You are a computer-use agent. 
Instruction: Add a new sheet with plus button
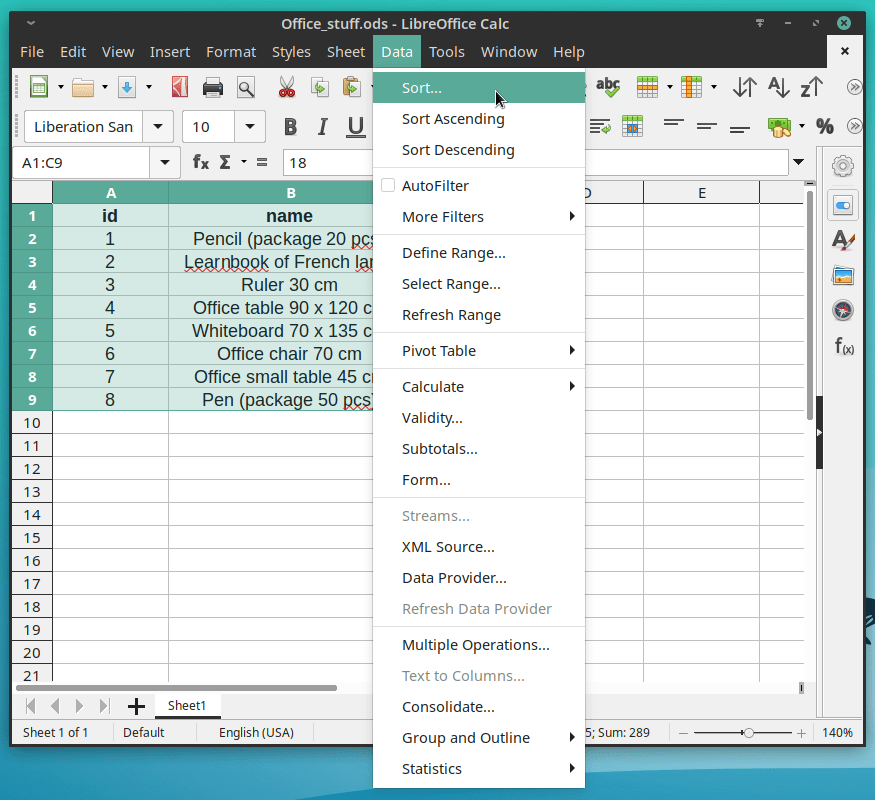pos(136,706)
